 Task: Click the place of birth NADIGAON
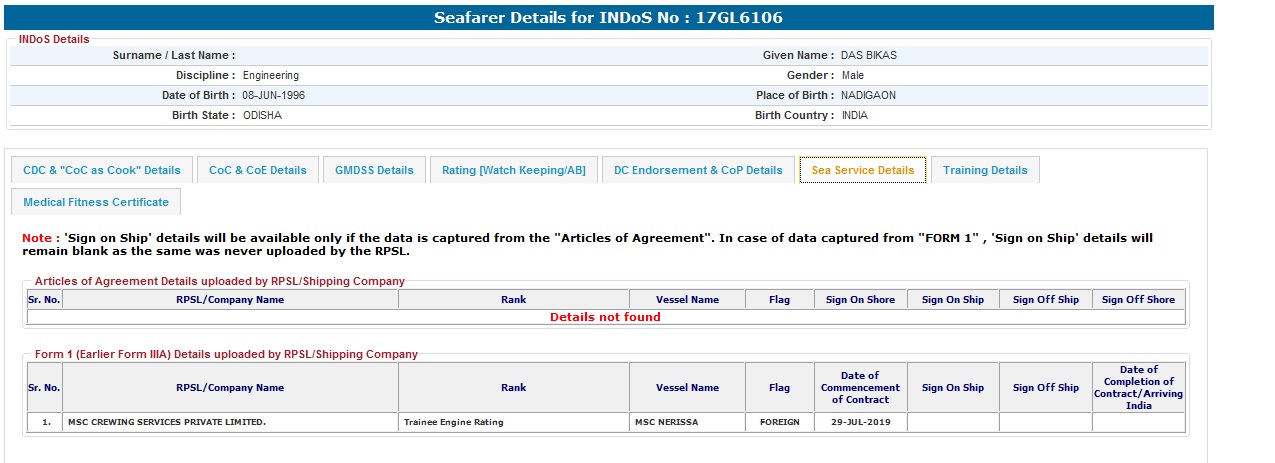[x=869, y=95]
